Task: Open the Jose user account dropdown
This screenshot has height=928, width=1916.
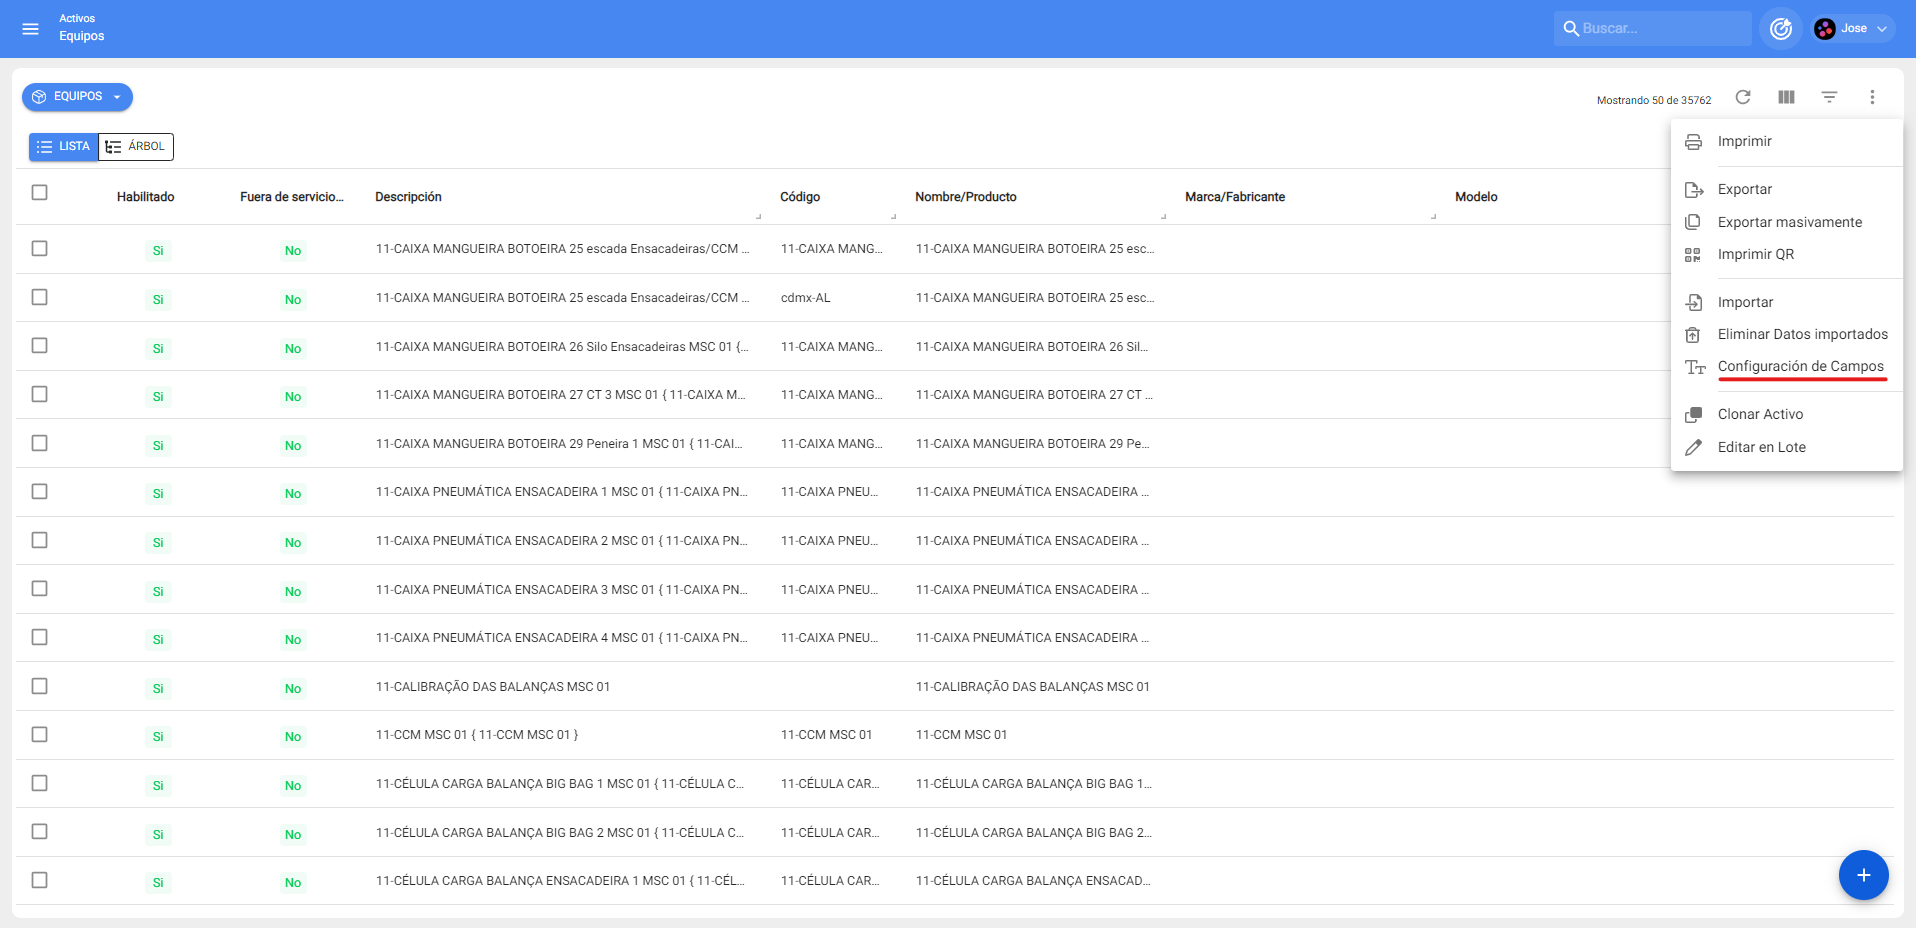Action: pos(1852,29)
